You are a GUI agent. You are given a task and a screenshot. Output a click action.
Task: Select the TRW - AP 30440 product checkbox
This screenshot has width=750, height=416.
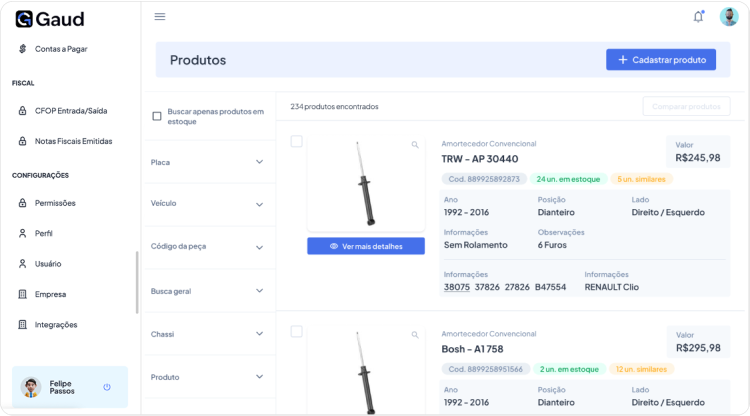point(296,141)
